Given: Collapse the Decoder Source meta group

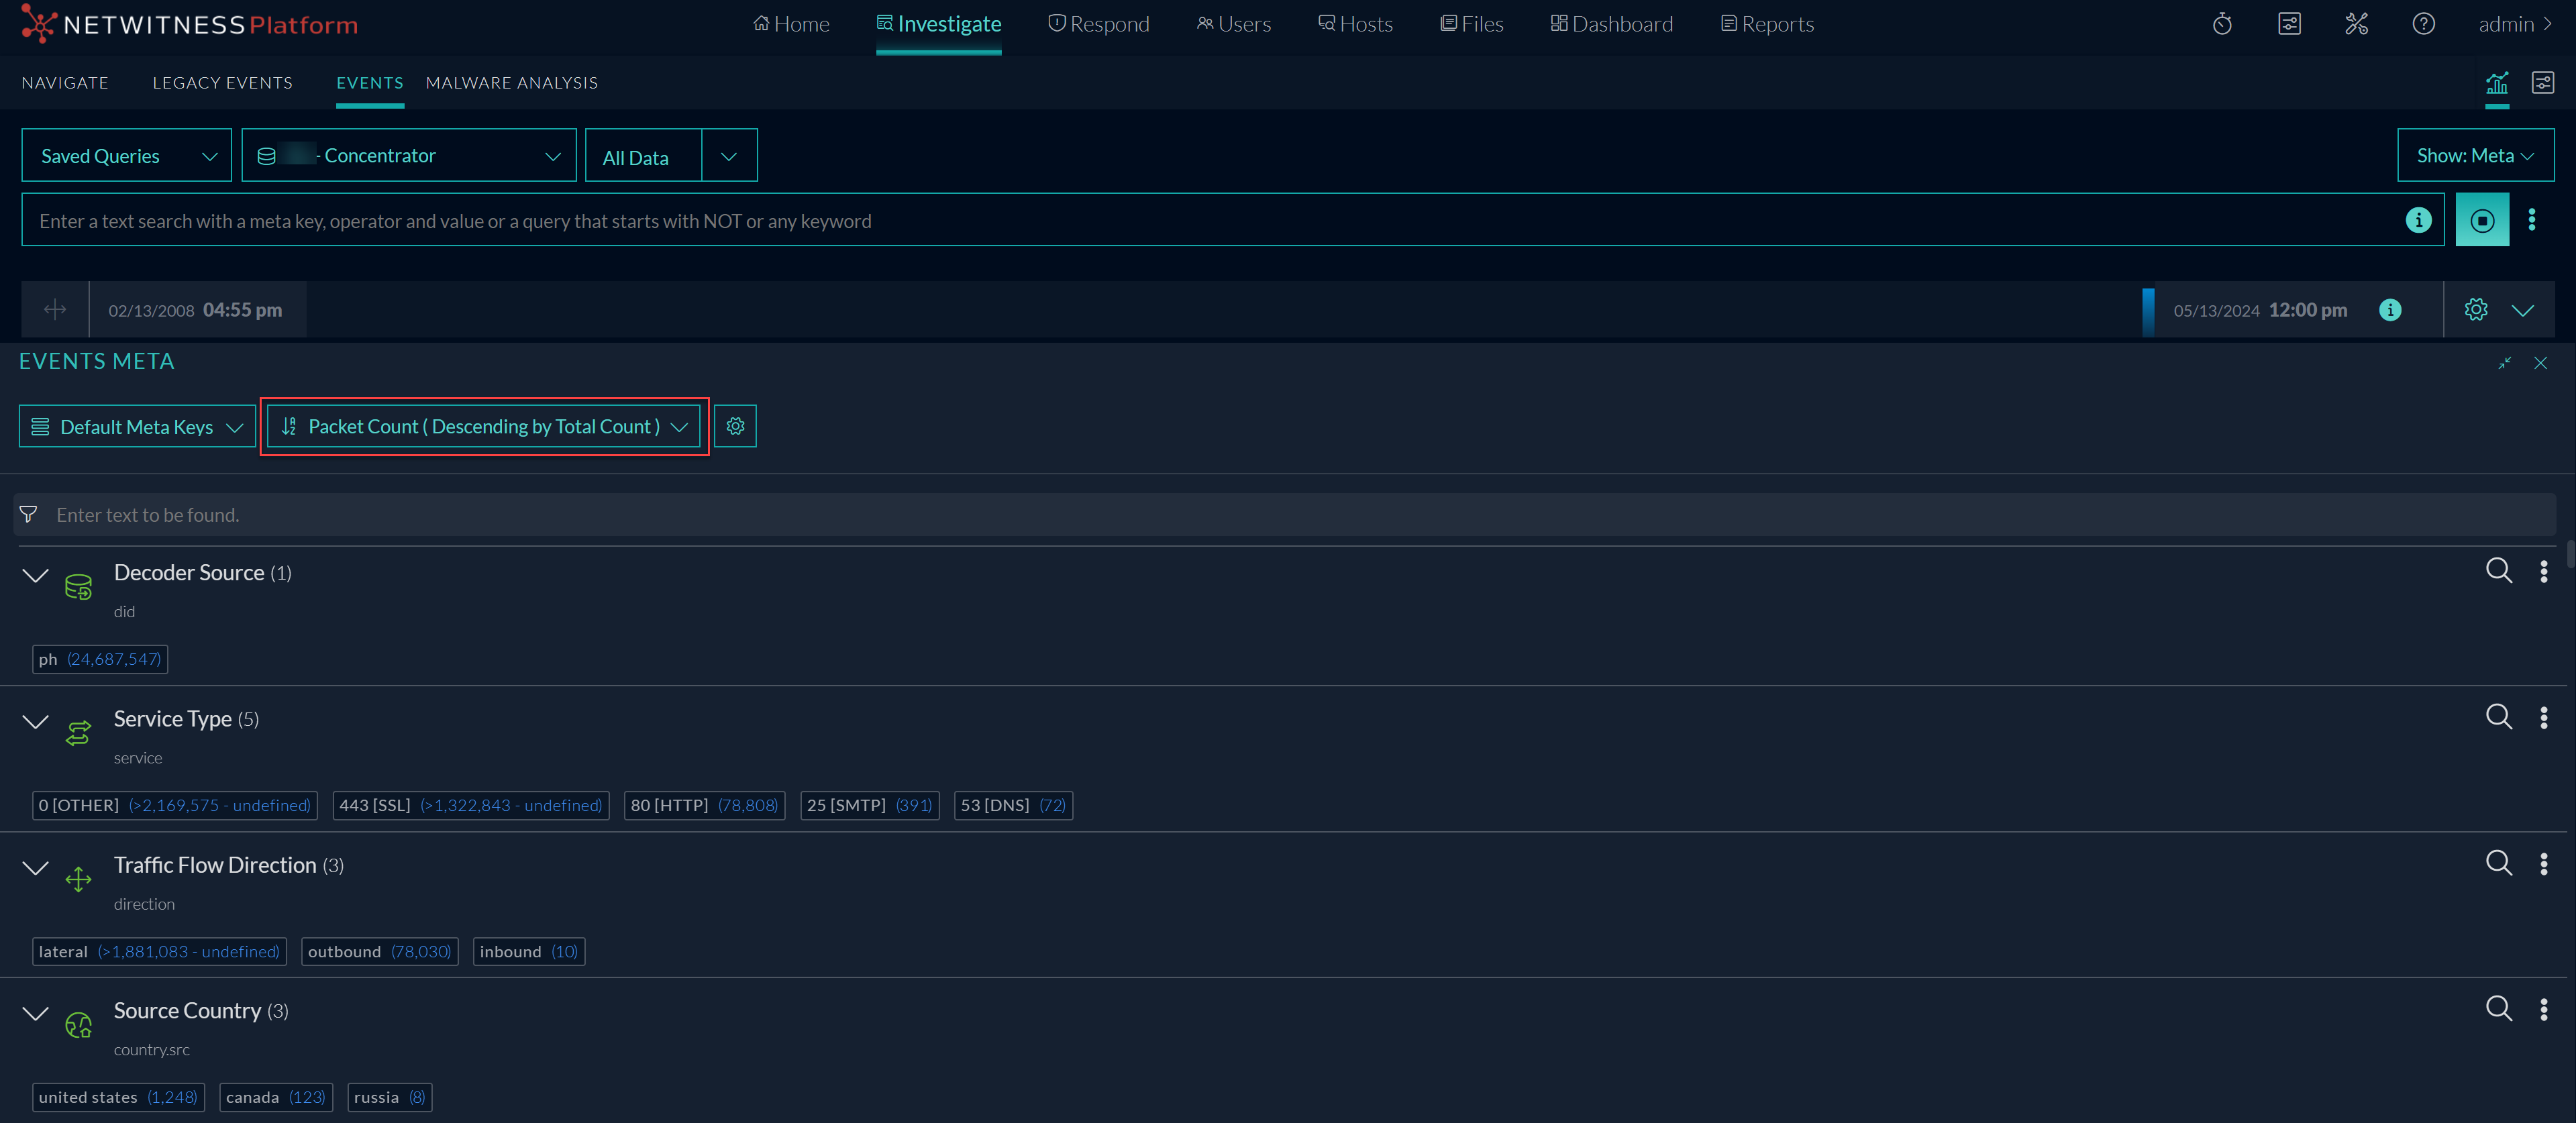Looking at the screenshot, I should [36, 575].
